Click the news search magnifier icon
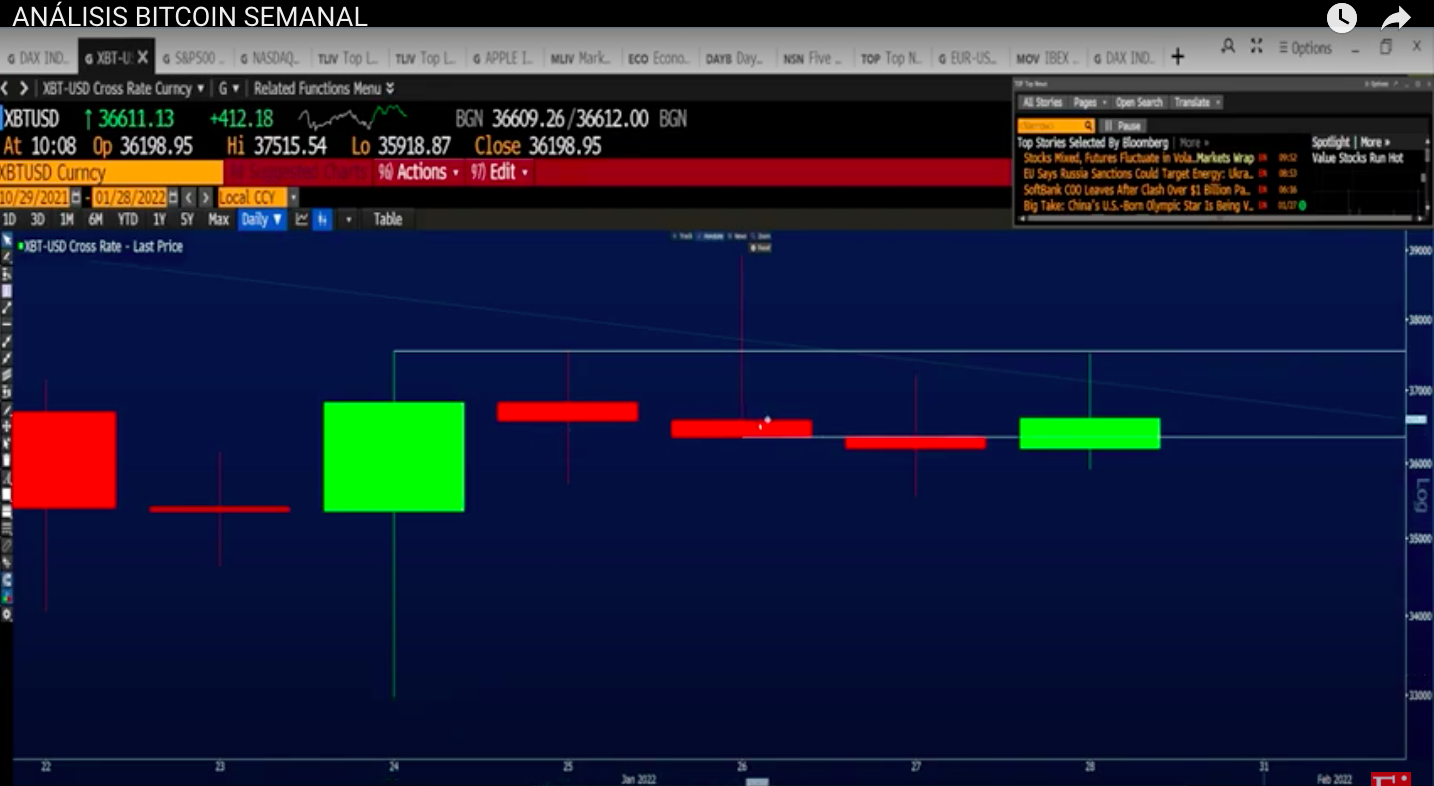 click(1087, 126)
